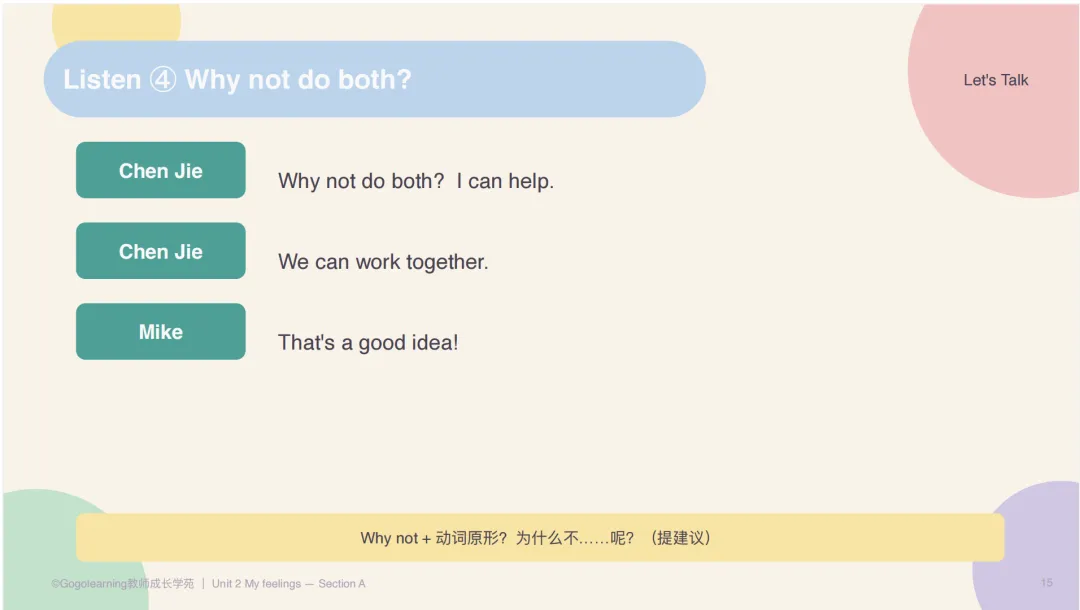Screen dimensions: 1080x610
Task: Click the yellow "Why not + 动词原形" grammar note bar
Action: (x=540, y=537)
